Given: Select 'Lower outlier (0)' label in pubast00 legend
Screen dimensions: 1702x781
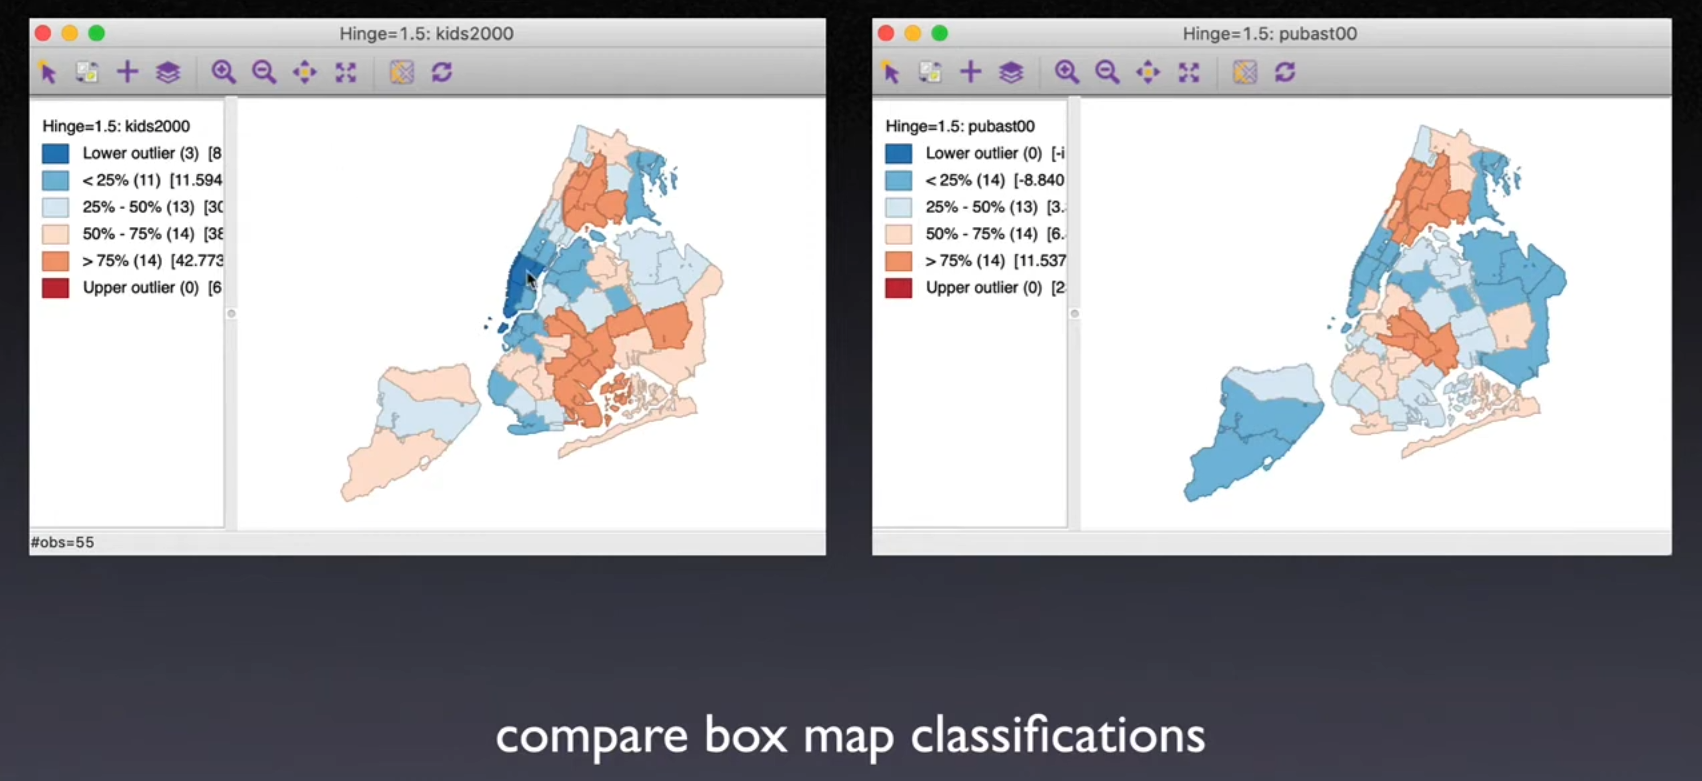Looking at the screenshot, I should pos(984,153).
